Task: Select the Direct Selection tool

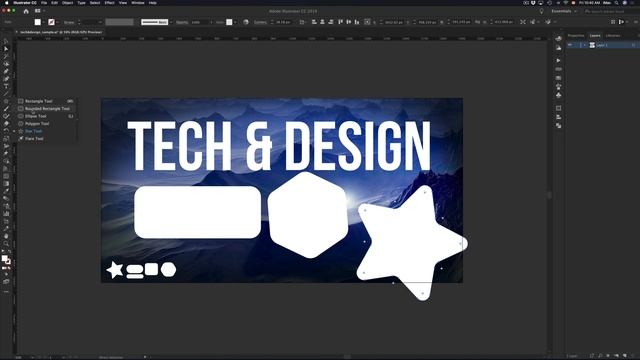Action: (6, 49)
